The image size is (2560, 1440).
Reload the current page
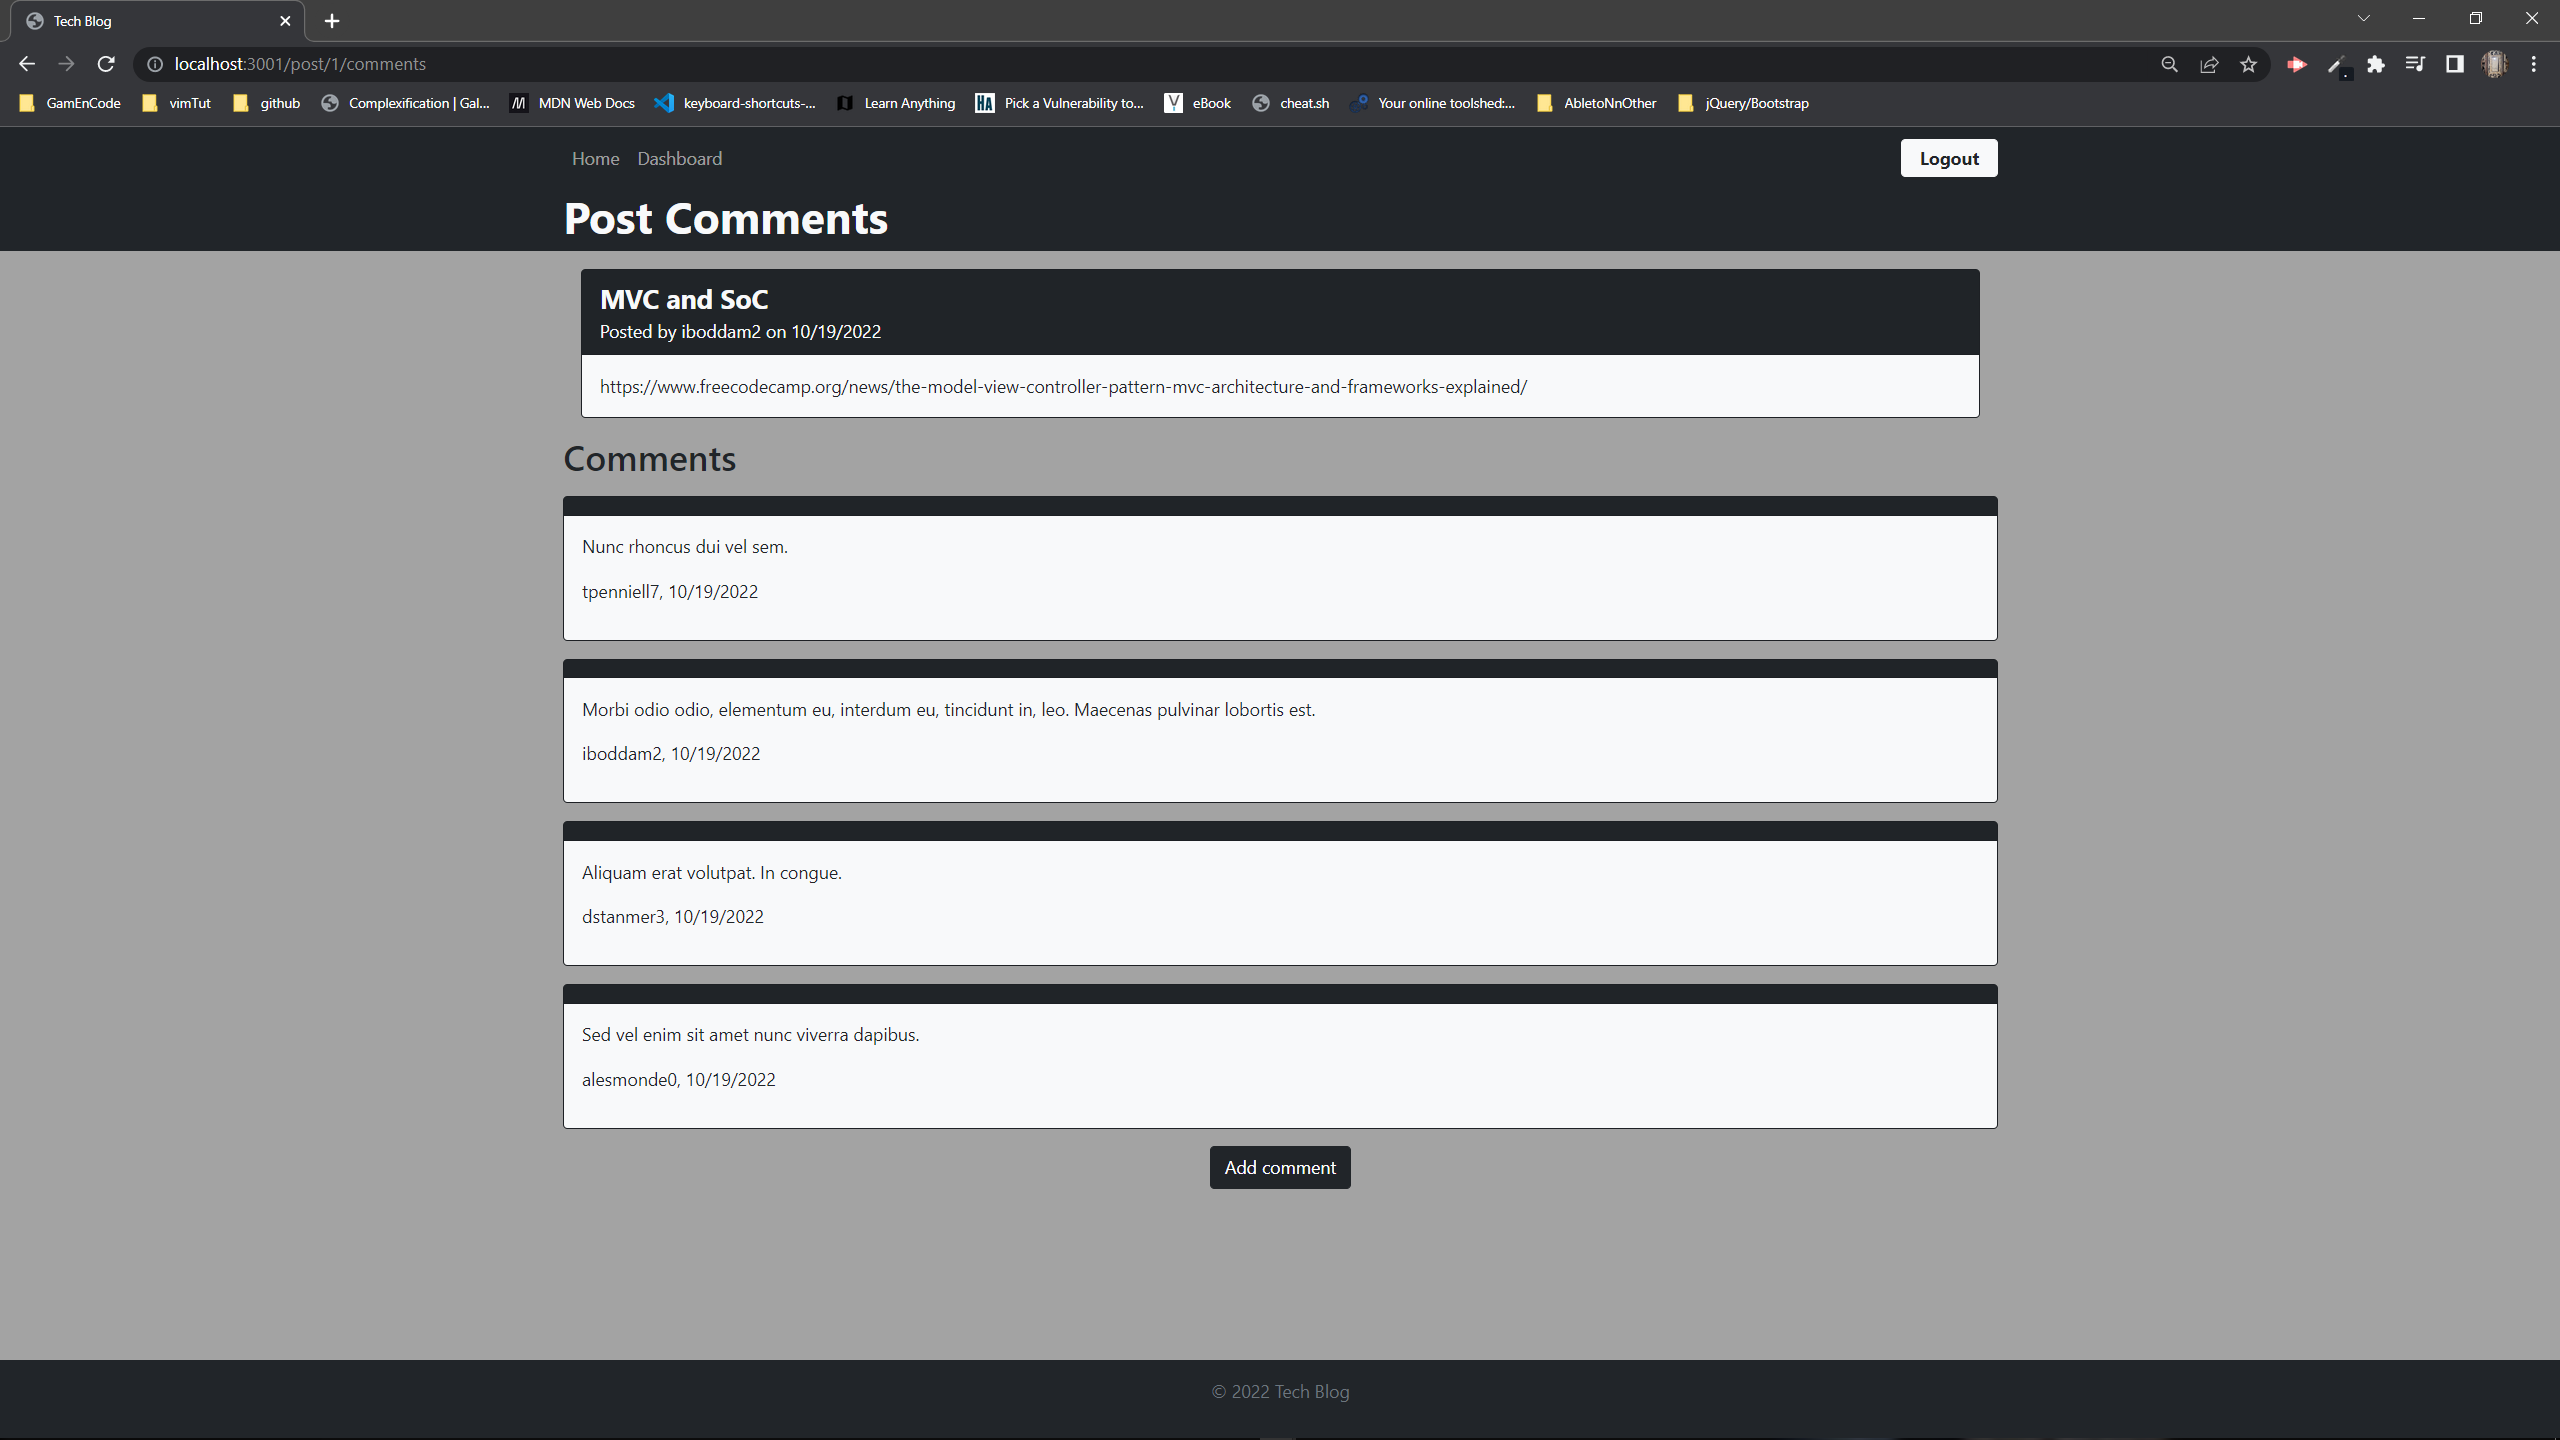pyautogui.click(x=106, y=64)
